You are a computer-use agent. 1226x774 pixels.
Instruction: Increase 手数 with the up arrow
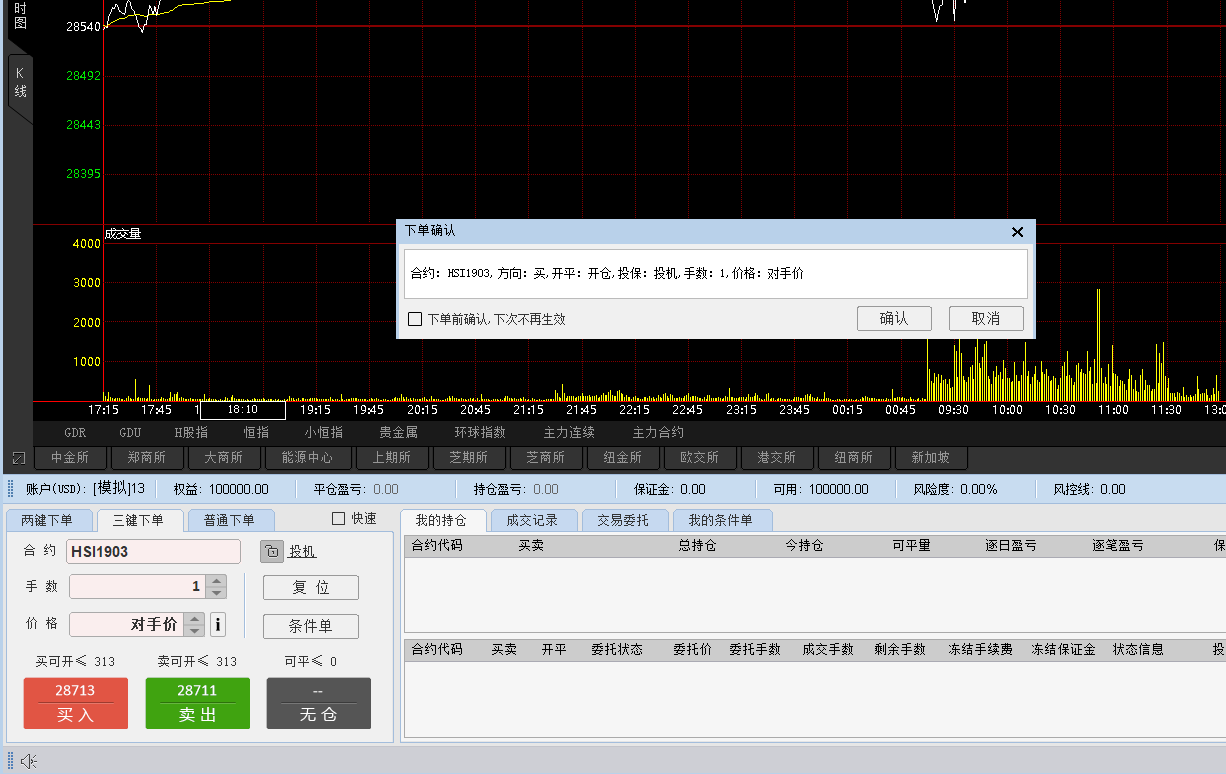217,581
